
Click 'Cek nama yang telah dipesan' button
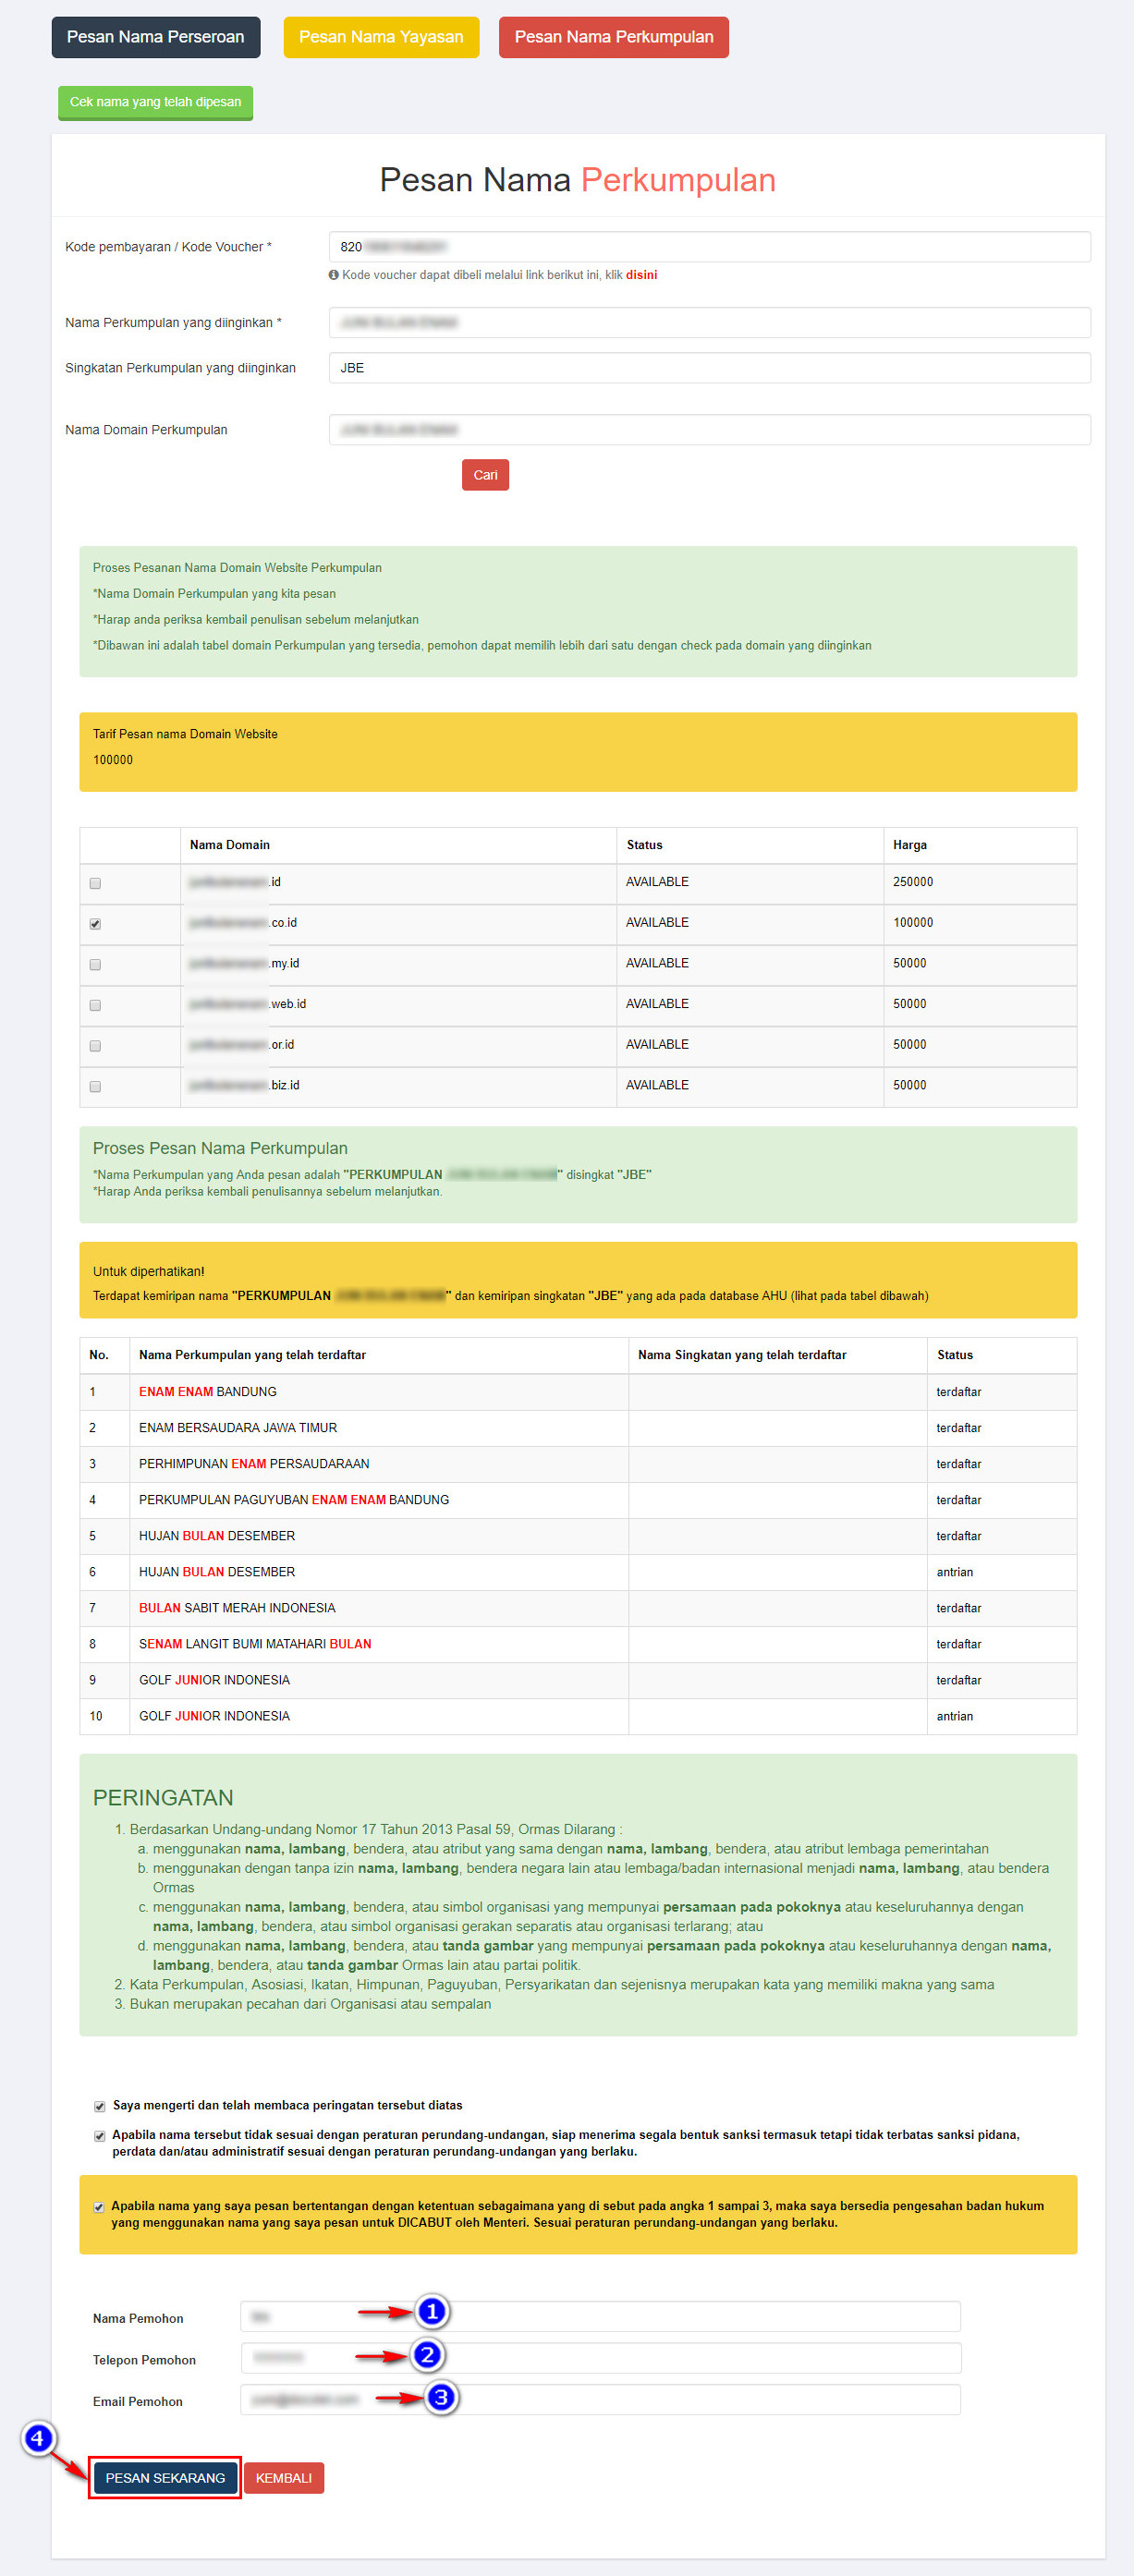155,102
